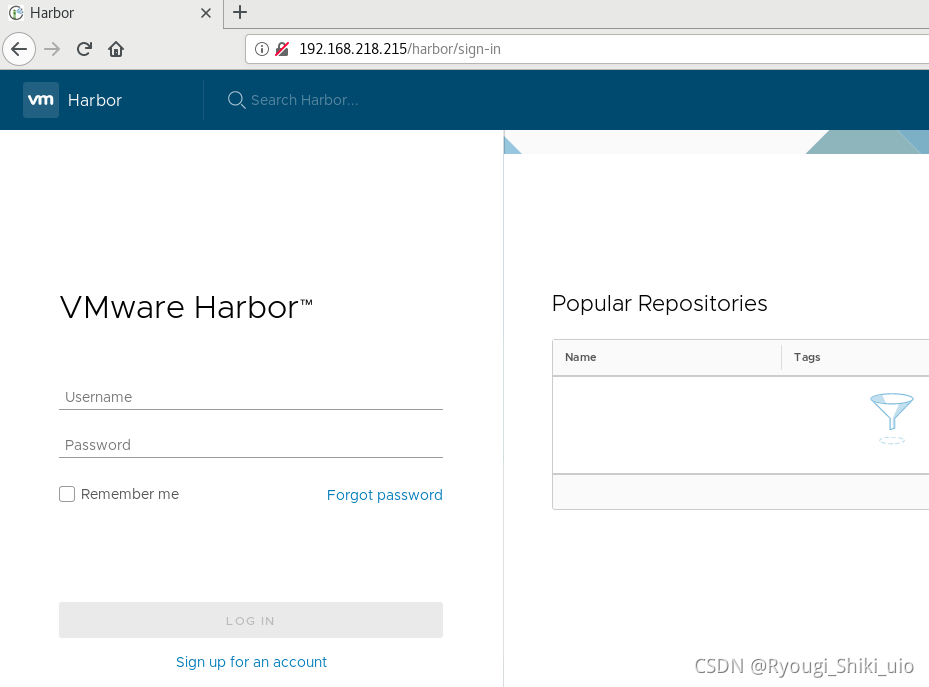The height and width of the screenshot is (687, 929).
Task: Focus the Password input field
Action: [x=251, y=445]
